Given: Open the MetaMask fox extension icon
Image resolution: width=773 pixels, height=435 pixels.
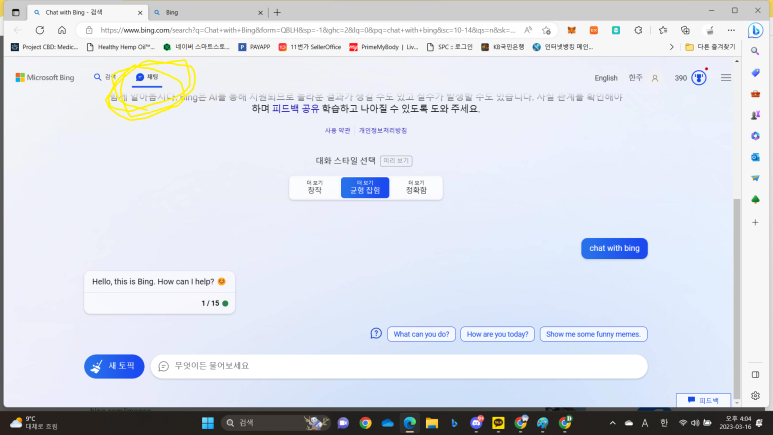Looking at the screenshot, I should 571,30.
